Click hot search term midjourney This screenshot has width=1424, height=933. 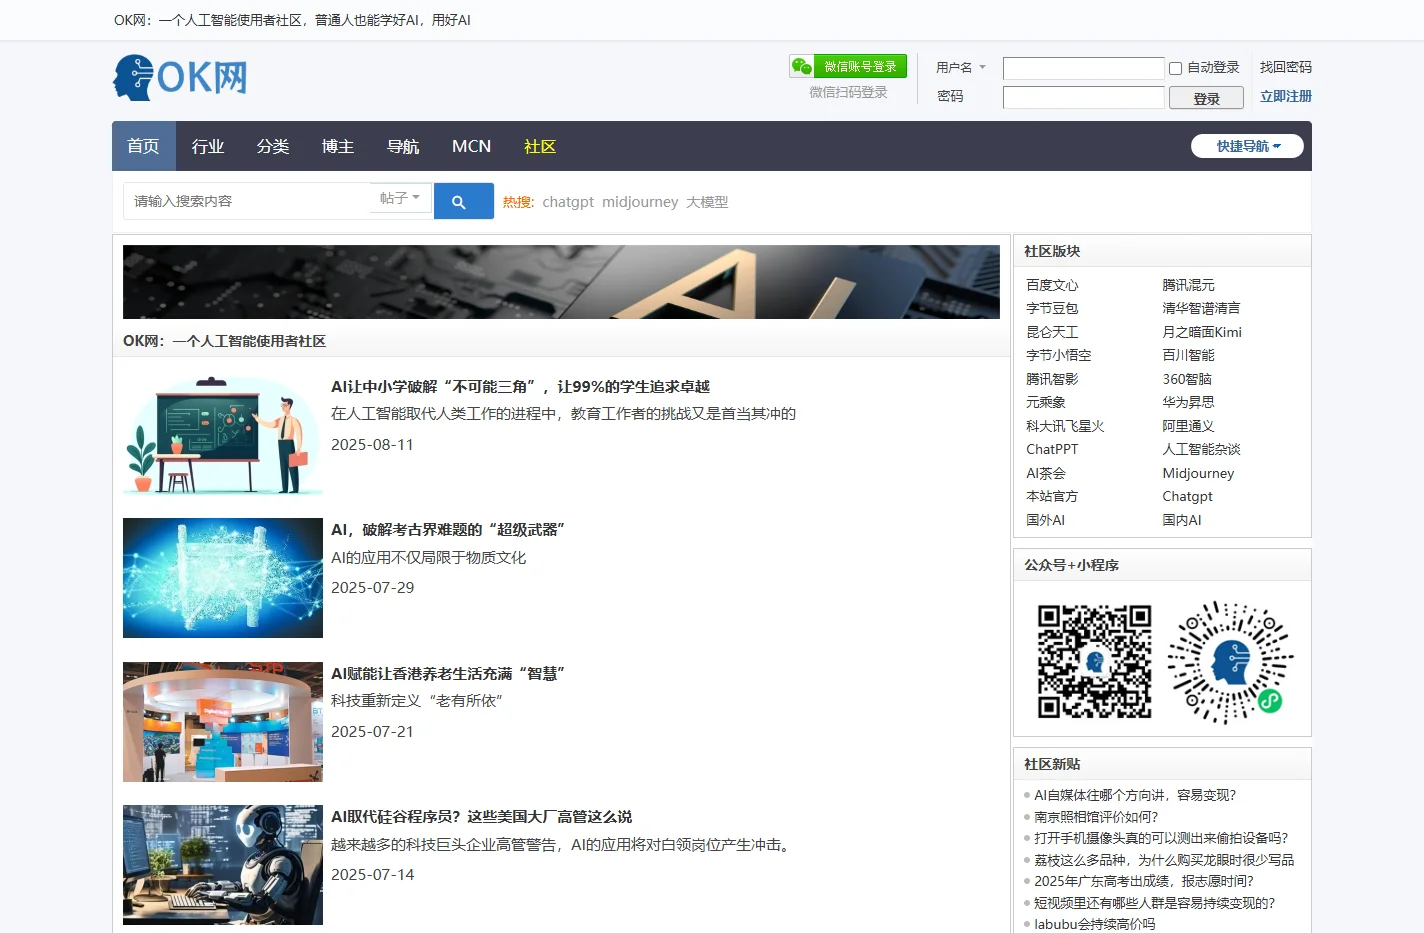point(640,202)
